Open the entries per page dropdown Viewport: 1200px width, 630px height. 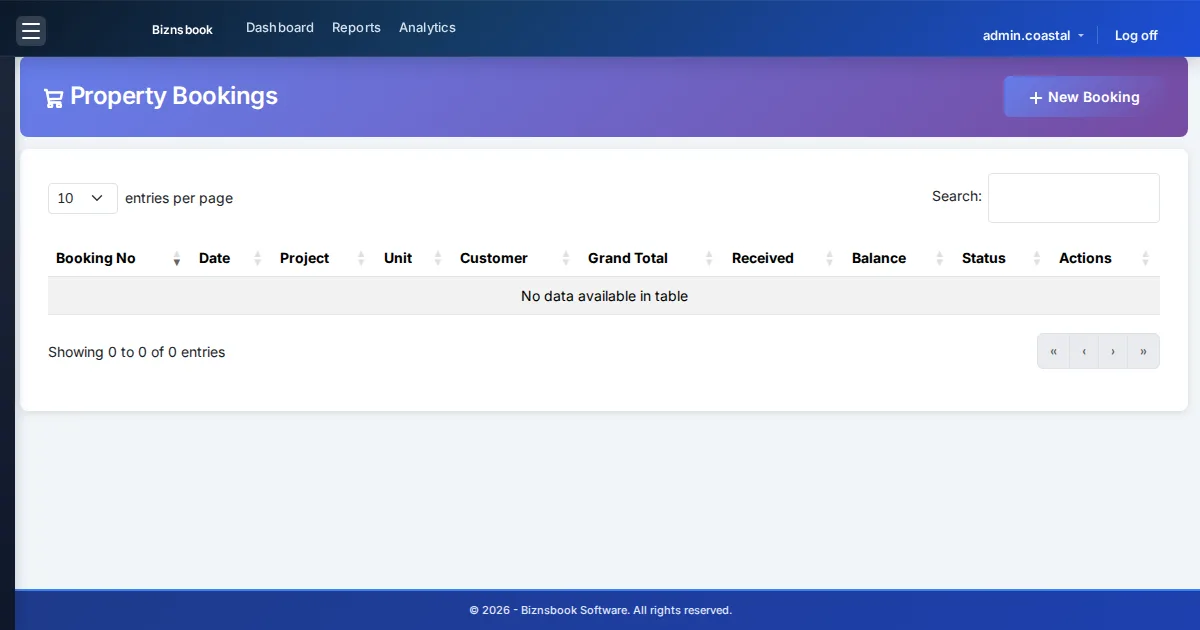[83, 198]
